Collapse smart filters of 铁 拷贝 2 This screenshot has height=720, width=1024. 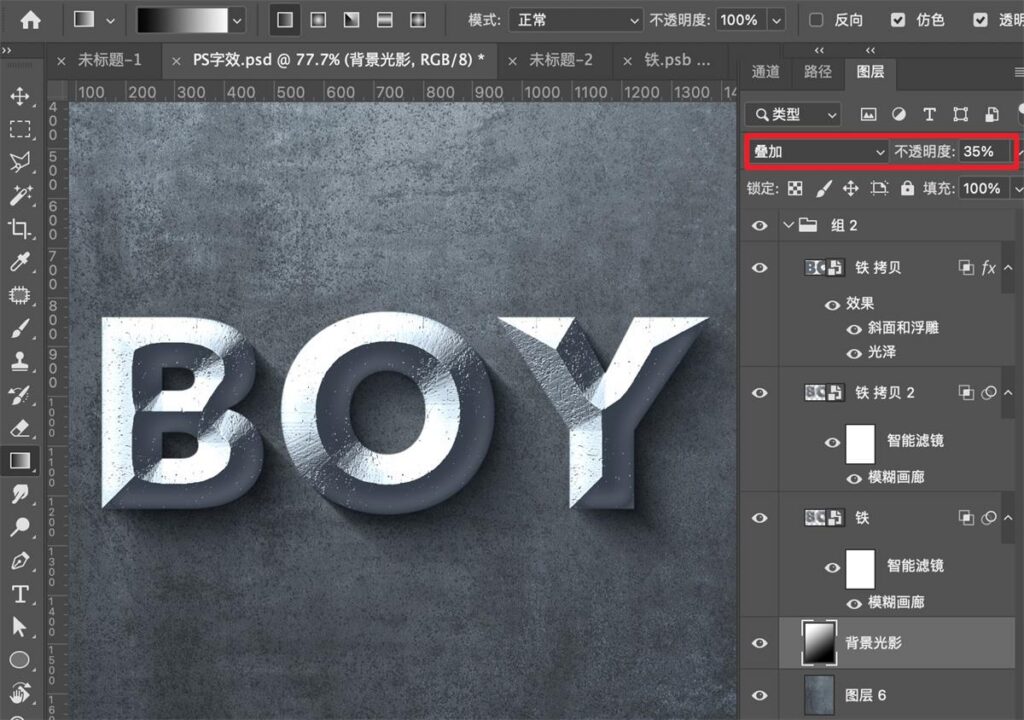pos(1008,392)
